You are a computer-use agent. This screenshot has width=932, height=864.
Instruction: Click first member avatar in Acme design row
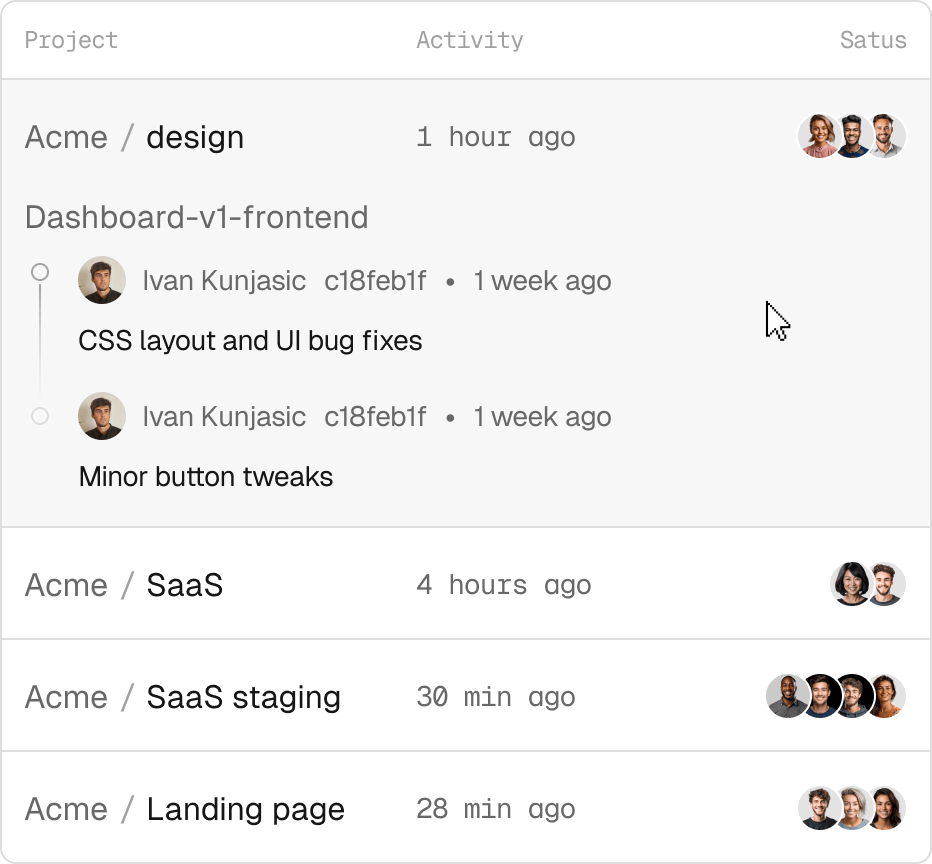[x=819, y=136]
